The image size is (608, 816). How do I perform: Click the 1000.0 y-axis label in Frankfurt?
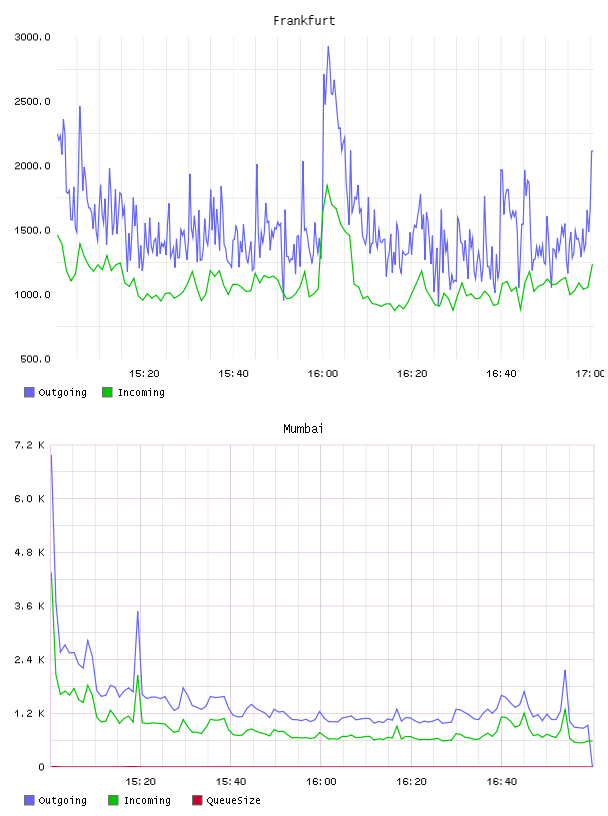(32, 295)
